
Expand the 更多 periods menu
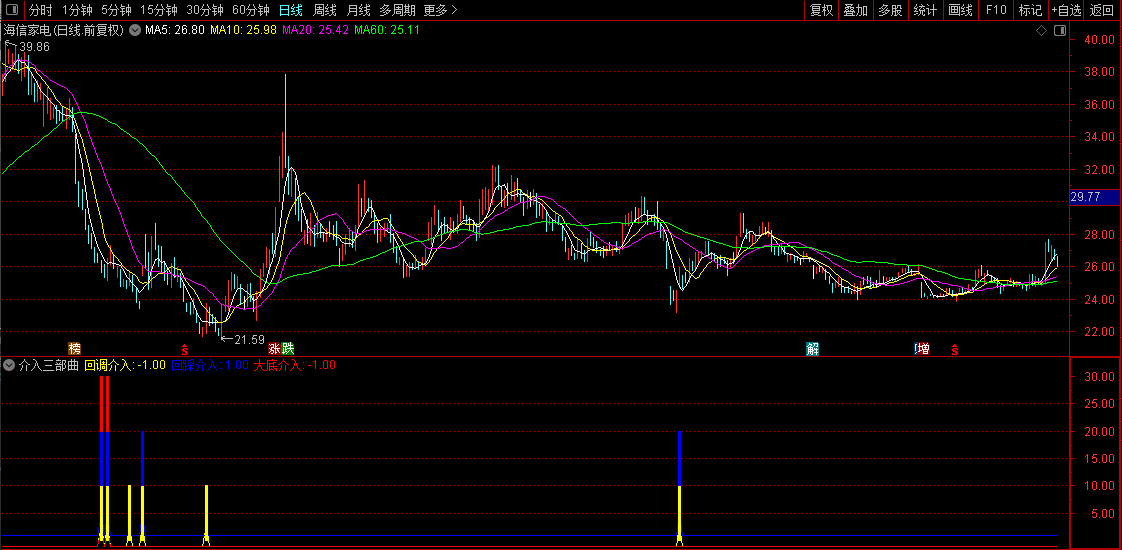[440, 10]
